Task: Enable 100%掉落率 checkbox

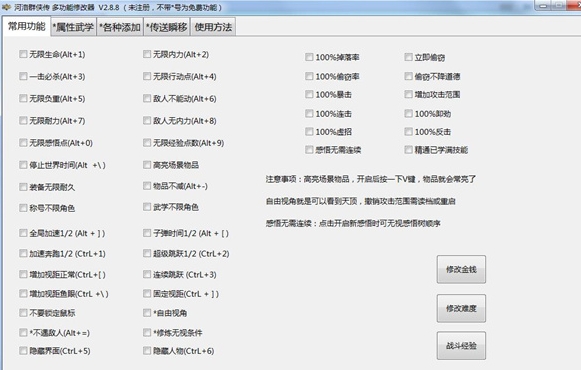Action: 309,57
